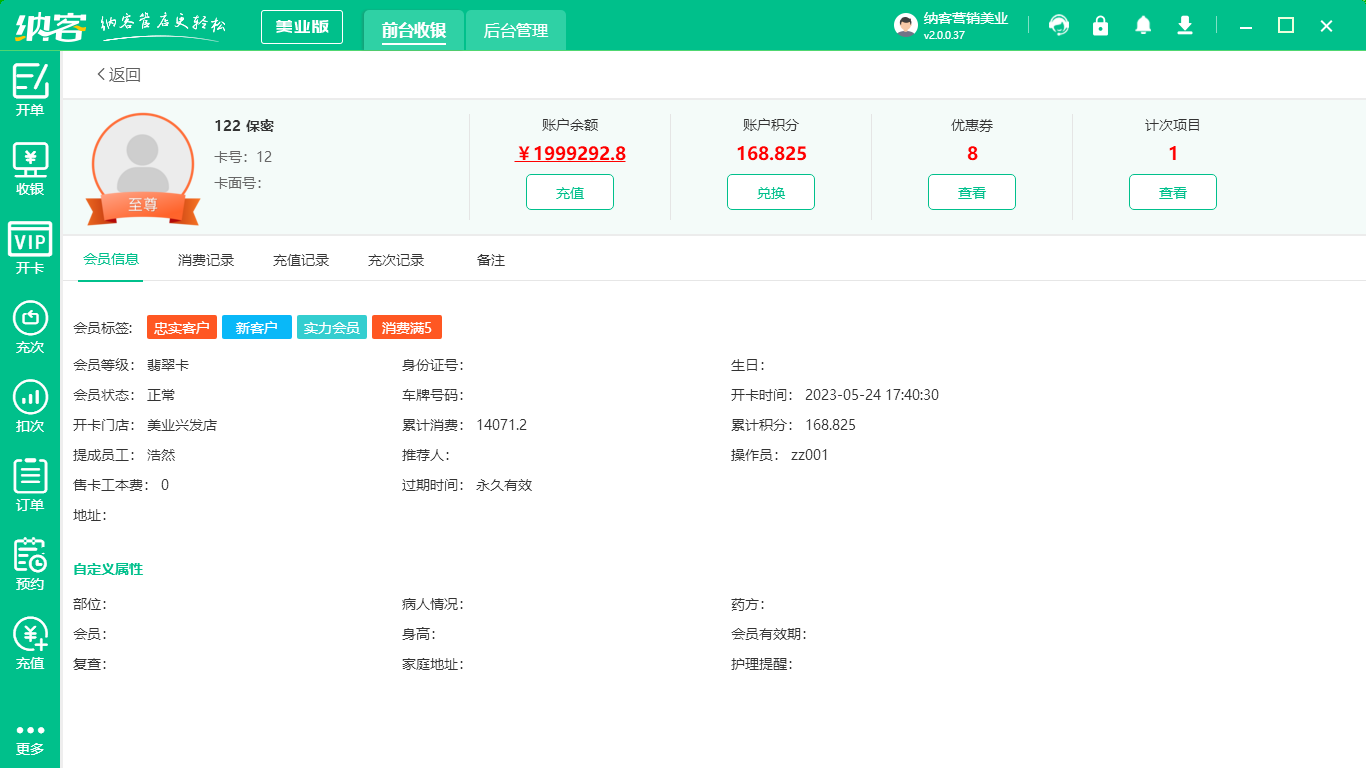Select the 收银 cashier icon

(29, 166)
